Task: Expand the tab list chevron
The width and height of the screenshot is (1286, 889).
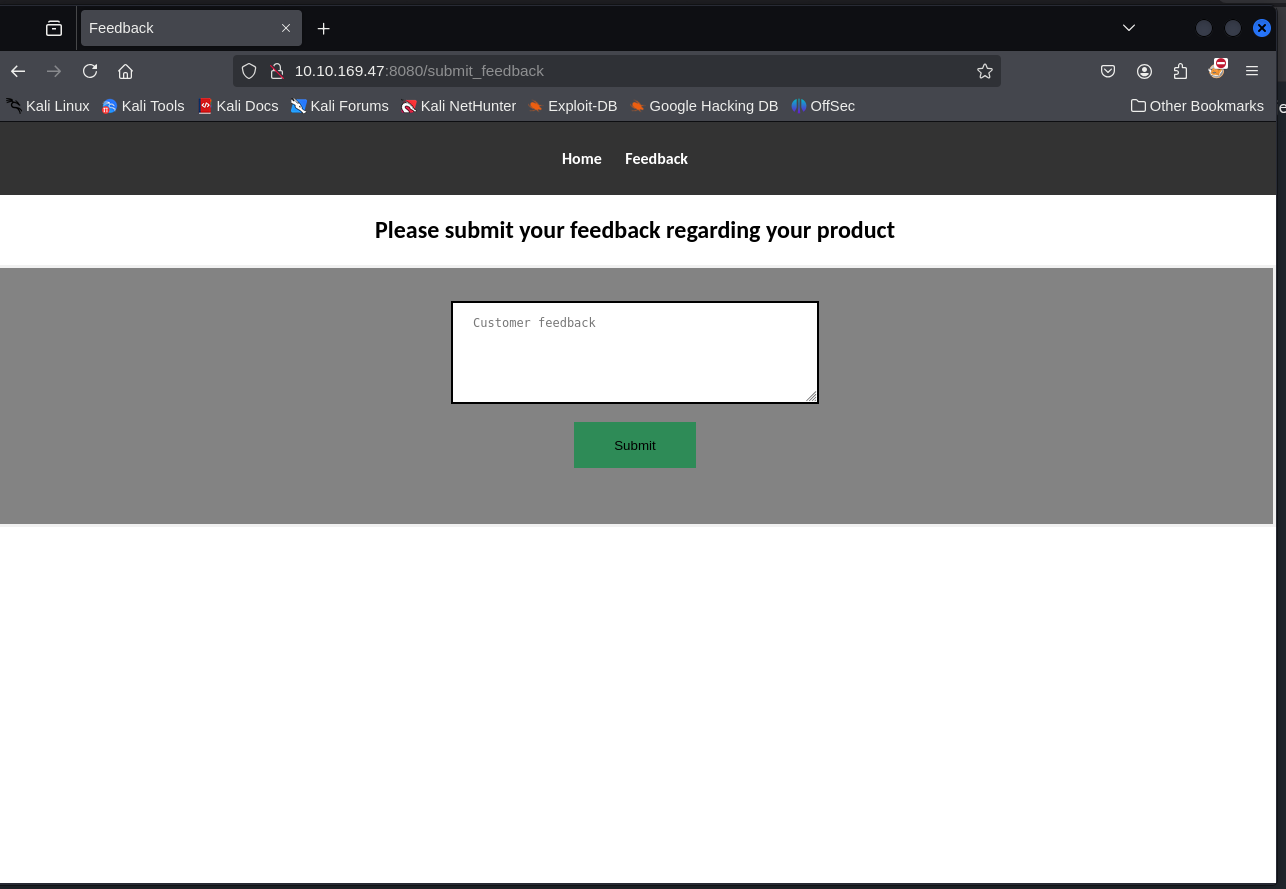Action: pyautogui.click(x=1128, y=28)
